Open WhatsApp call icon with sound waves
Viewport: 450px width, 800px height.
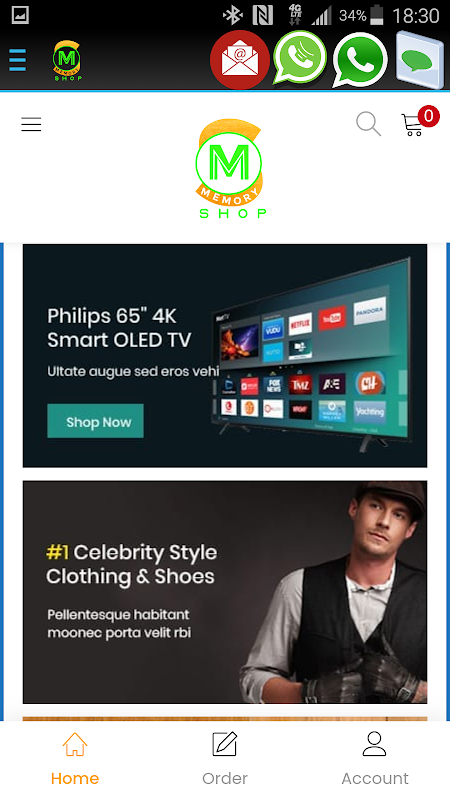click(300, 58)
